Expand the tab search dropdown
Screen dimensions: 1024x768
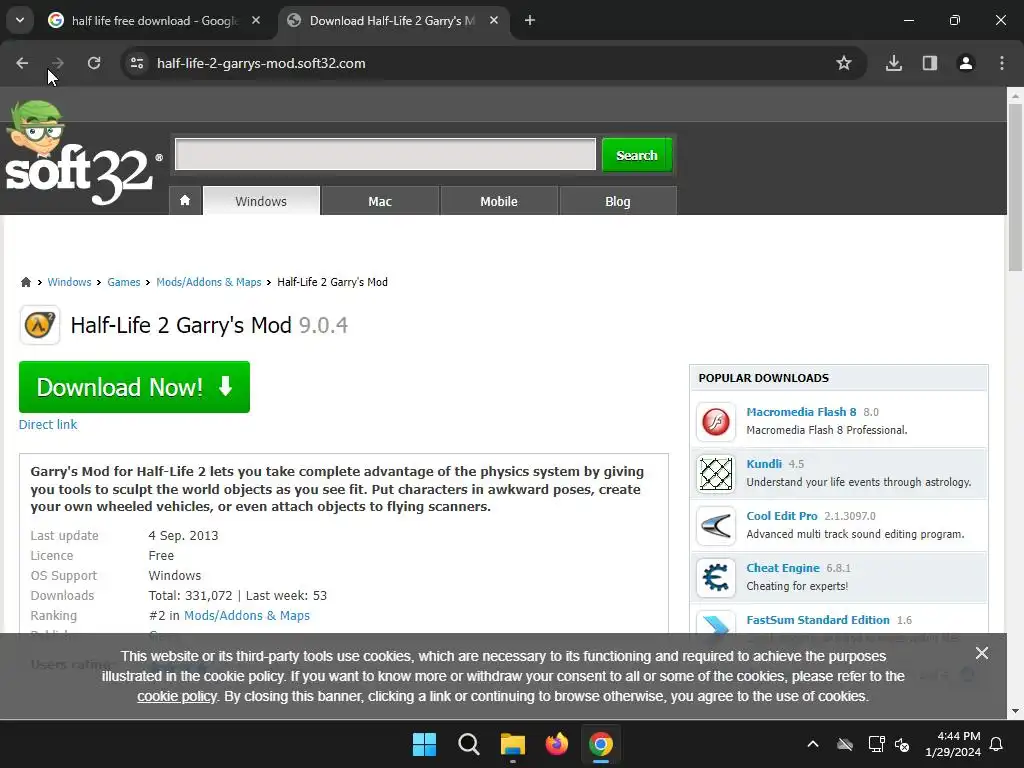click(20, 20)
